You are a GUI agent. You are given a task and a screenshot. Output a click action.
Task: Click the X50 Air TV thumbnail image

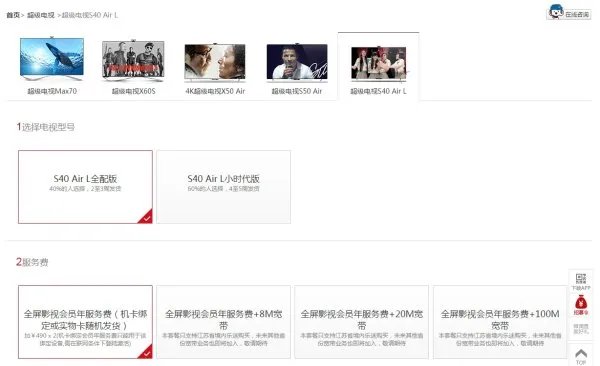point(215,62)
